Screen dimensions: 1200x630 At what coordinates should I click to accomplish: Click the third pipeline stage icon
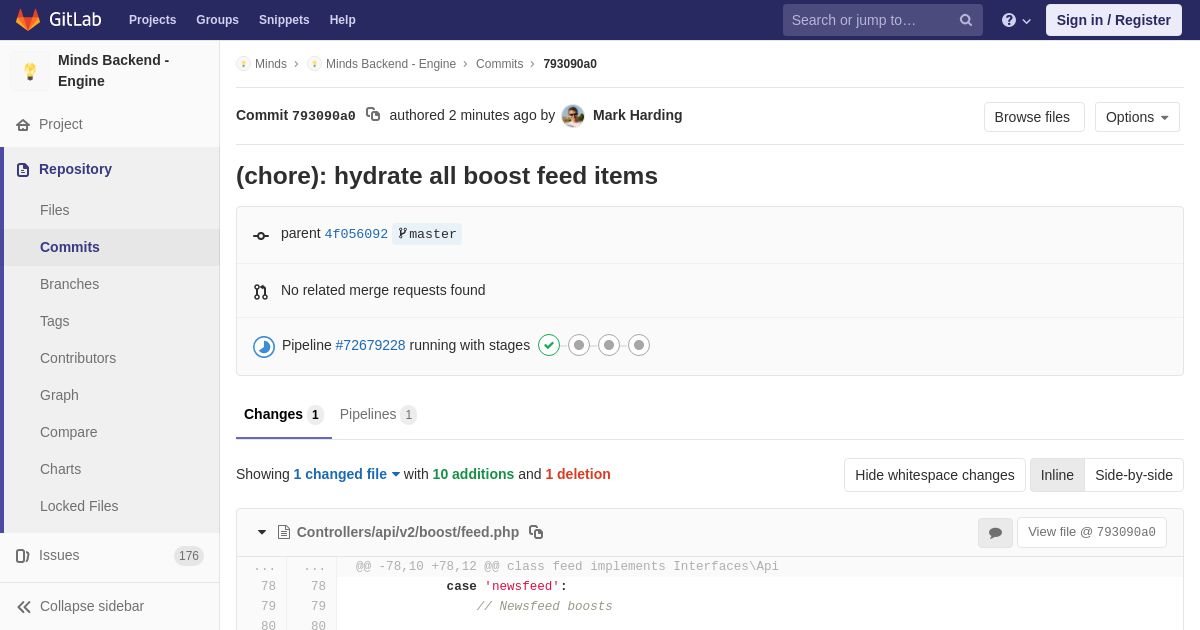pyautogui.click(x=609, y=345)
